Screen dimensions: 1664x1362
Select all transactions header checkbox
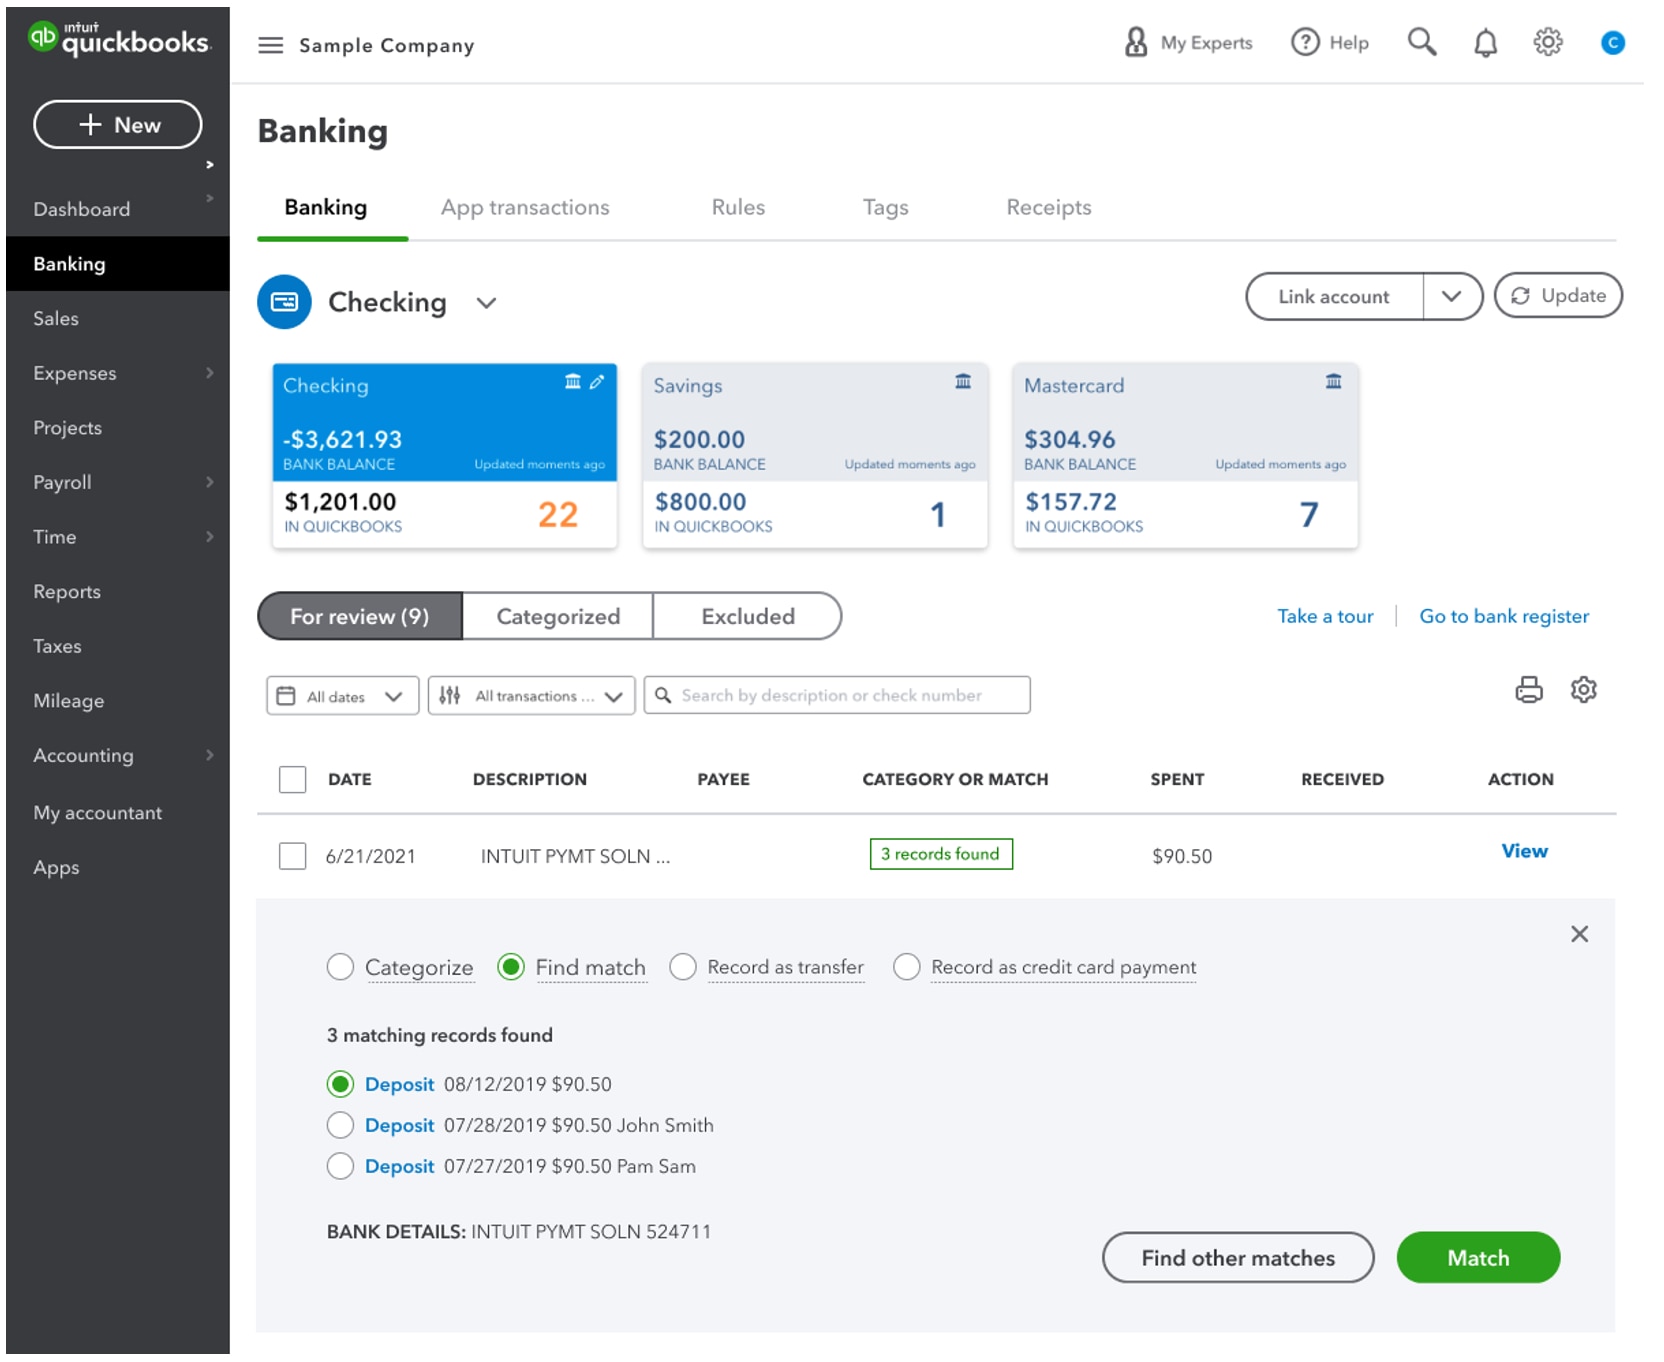(x=292, y=779)
